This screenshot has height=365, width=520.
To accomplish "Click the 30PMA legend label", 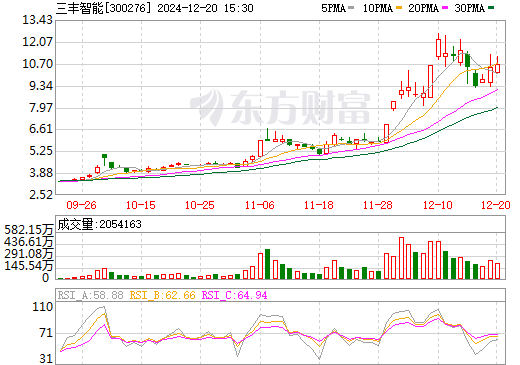I will click(469, 8).
